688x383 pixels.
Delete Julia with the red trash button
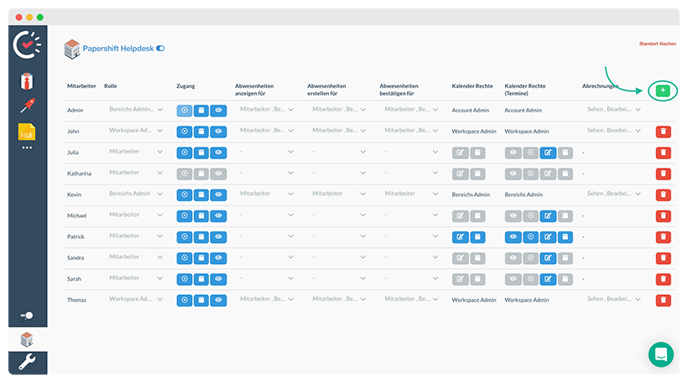click(663, 152)
